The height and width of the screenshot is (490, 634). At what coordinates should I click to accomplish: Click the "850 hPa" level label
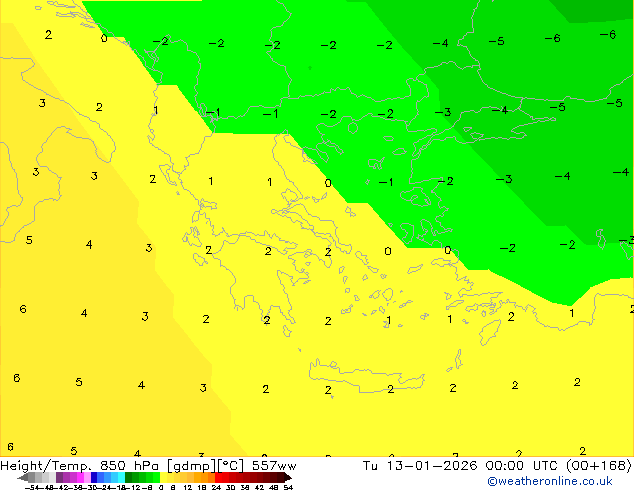pyautogui.click(x=129, y=466)
